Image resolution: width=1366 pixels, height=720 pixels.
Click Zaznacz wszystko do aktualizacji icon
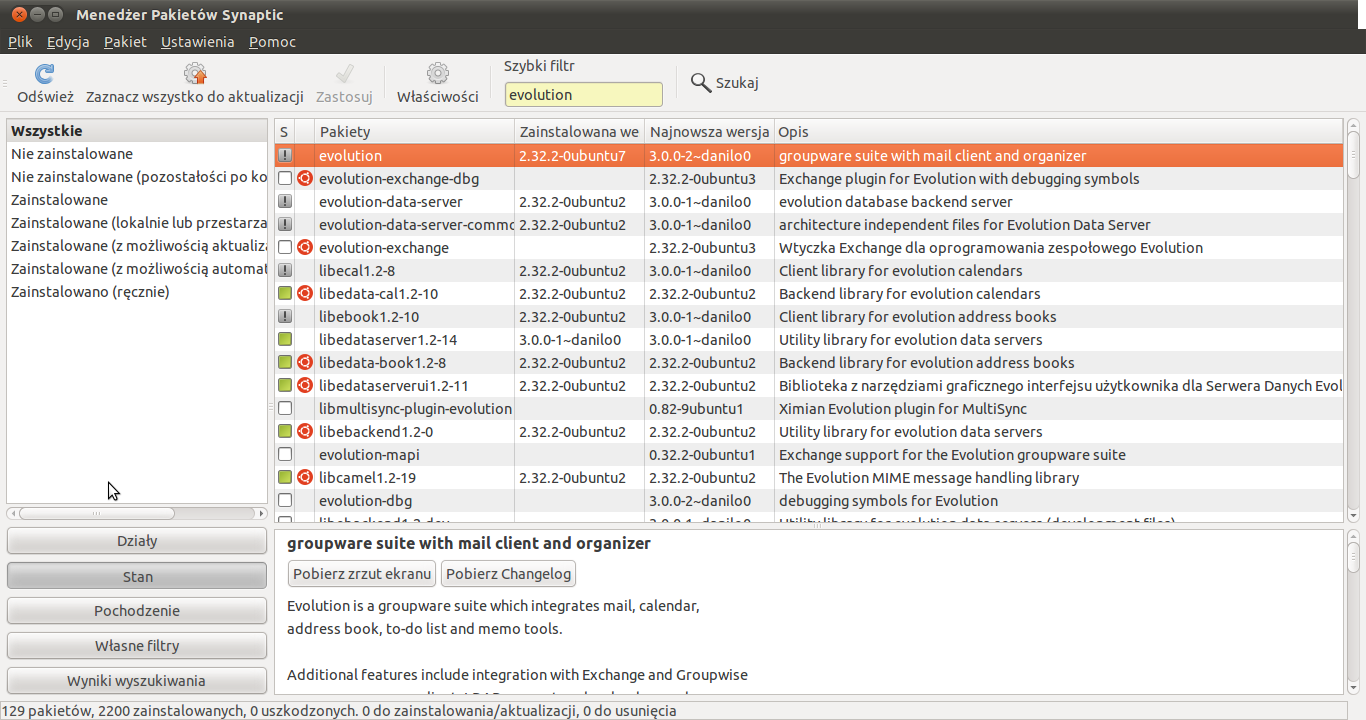pos(195,74)
